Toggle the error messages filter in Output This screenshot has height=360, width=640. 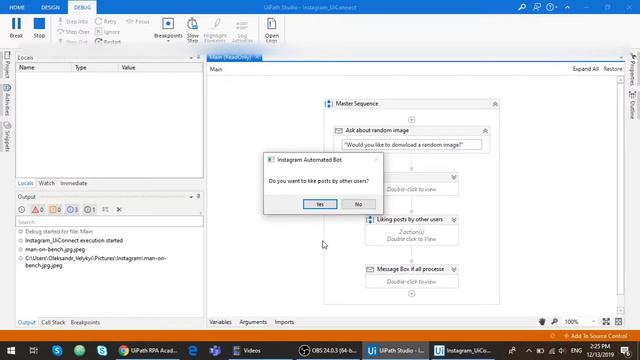tap(38, 209)
